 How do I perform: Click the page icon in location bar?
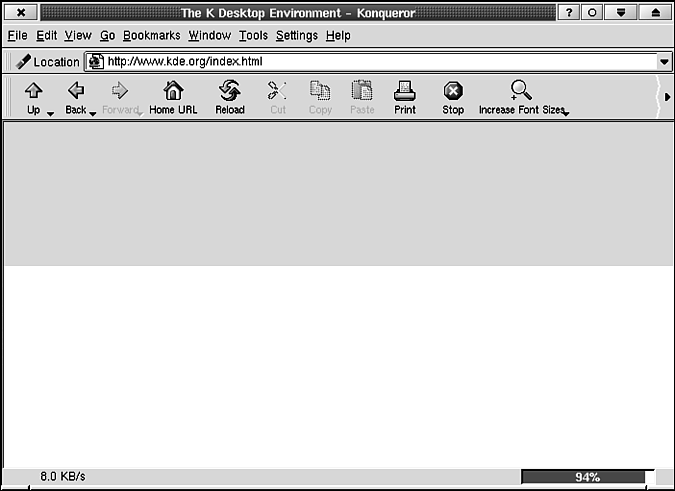(x=96, y=62)
